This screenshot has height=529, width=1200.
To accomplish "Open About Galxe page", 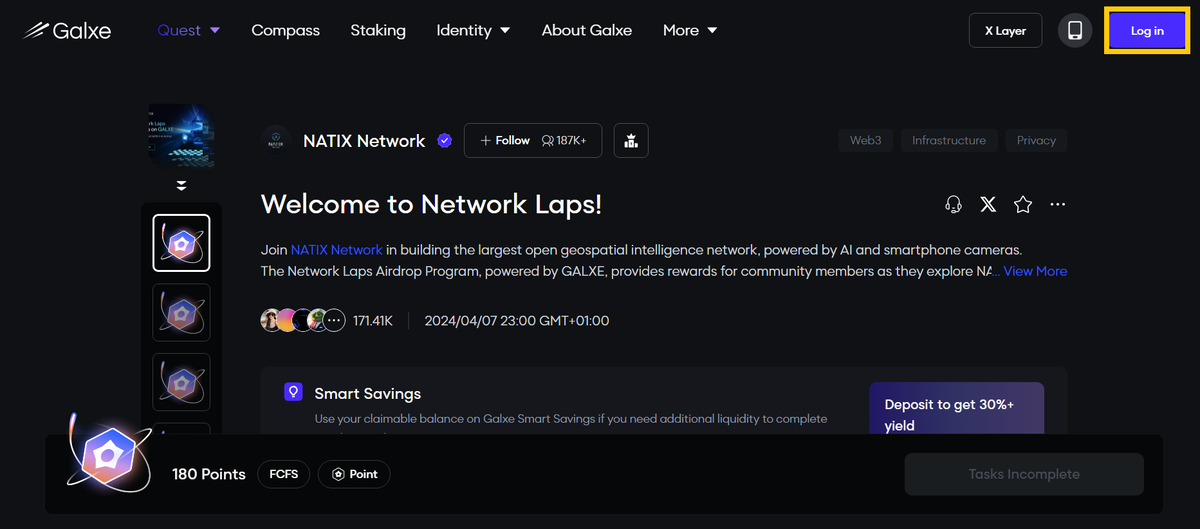I will click(x=587, y=30).
